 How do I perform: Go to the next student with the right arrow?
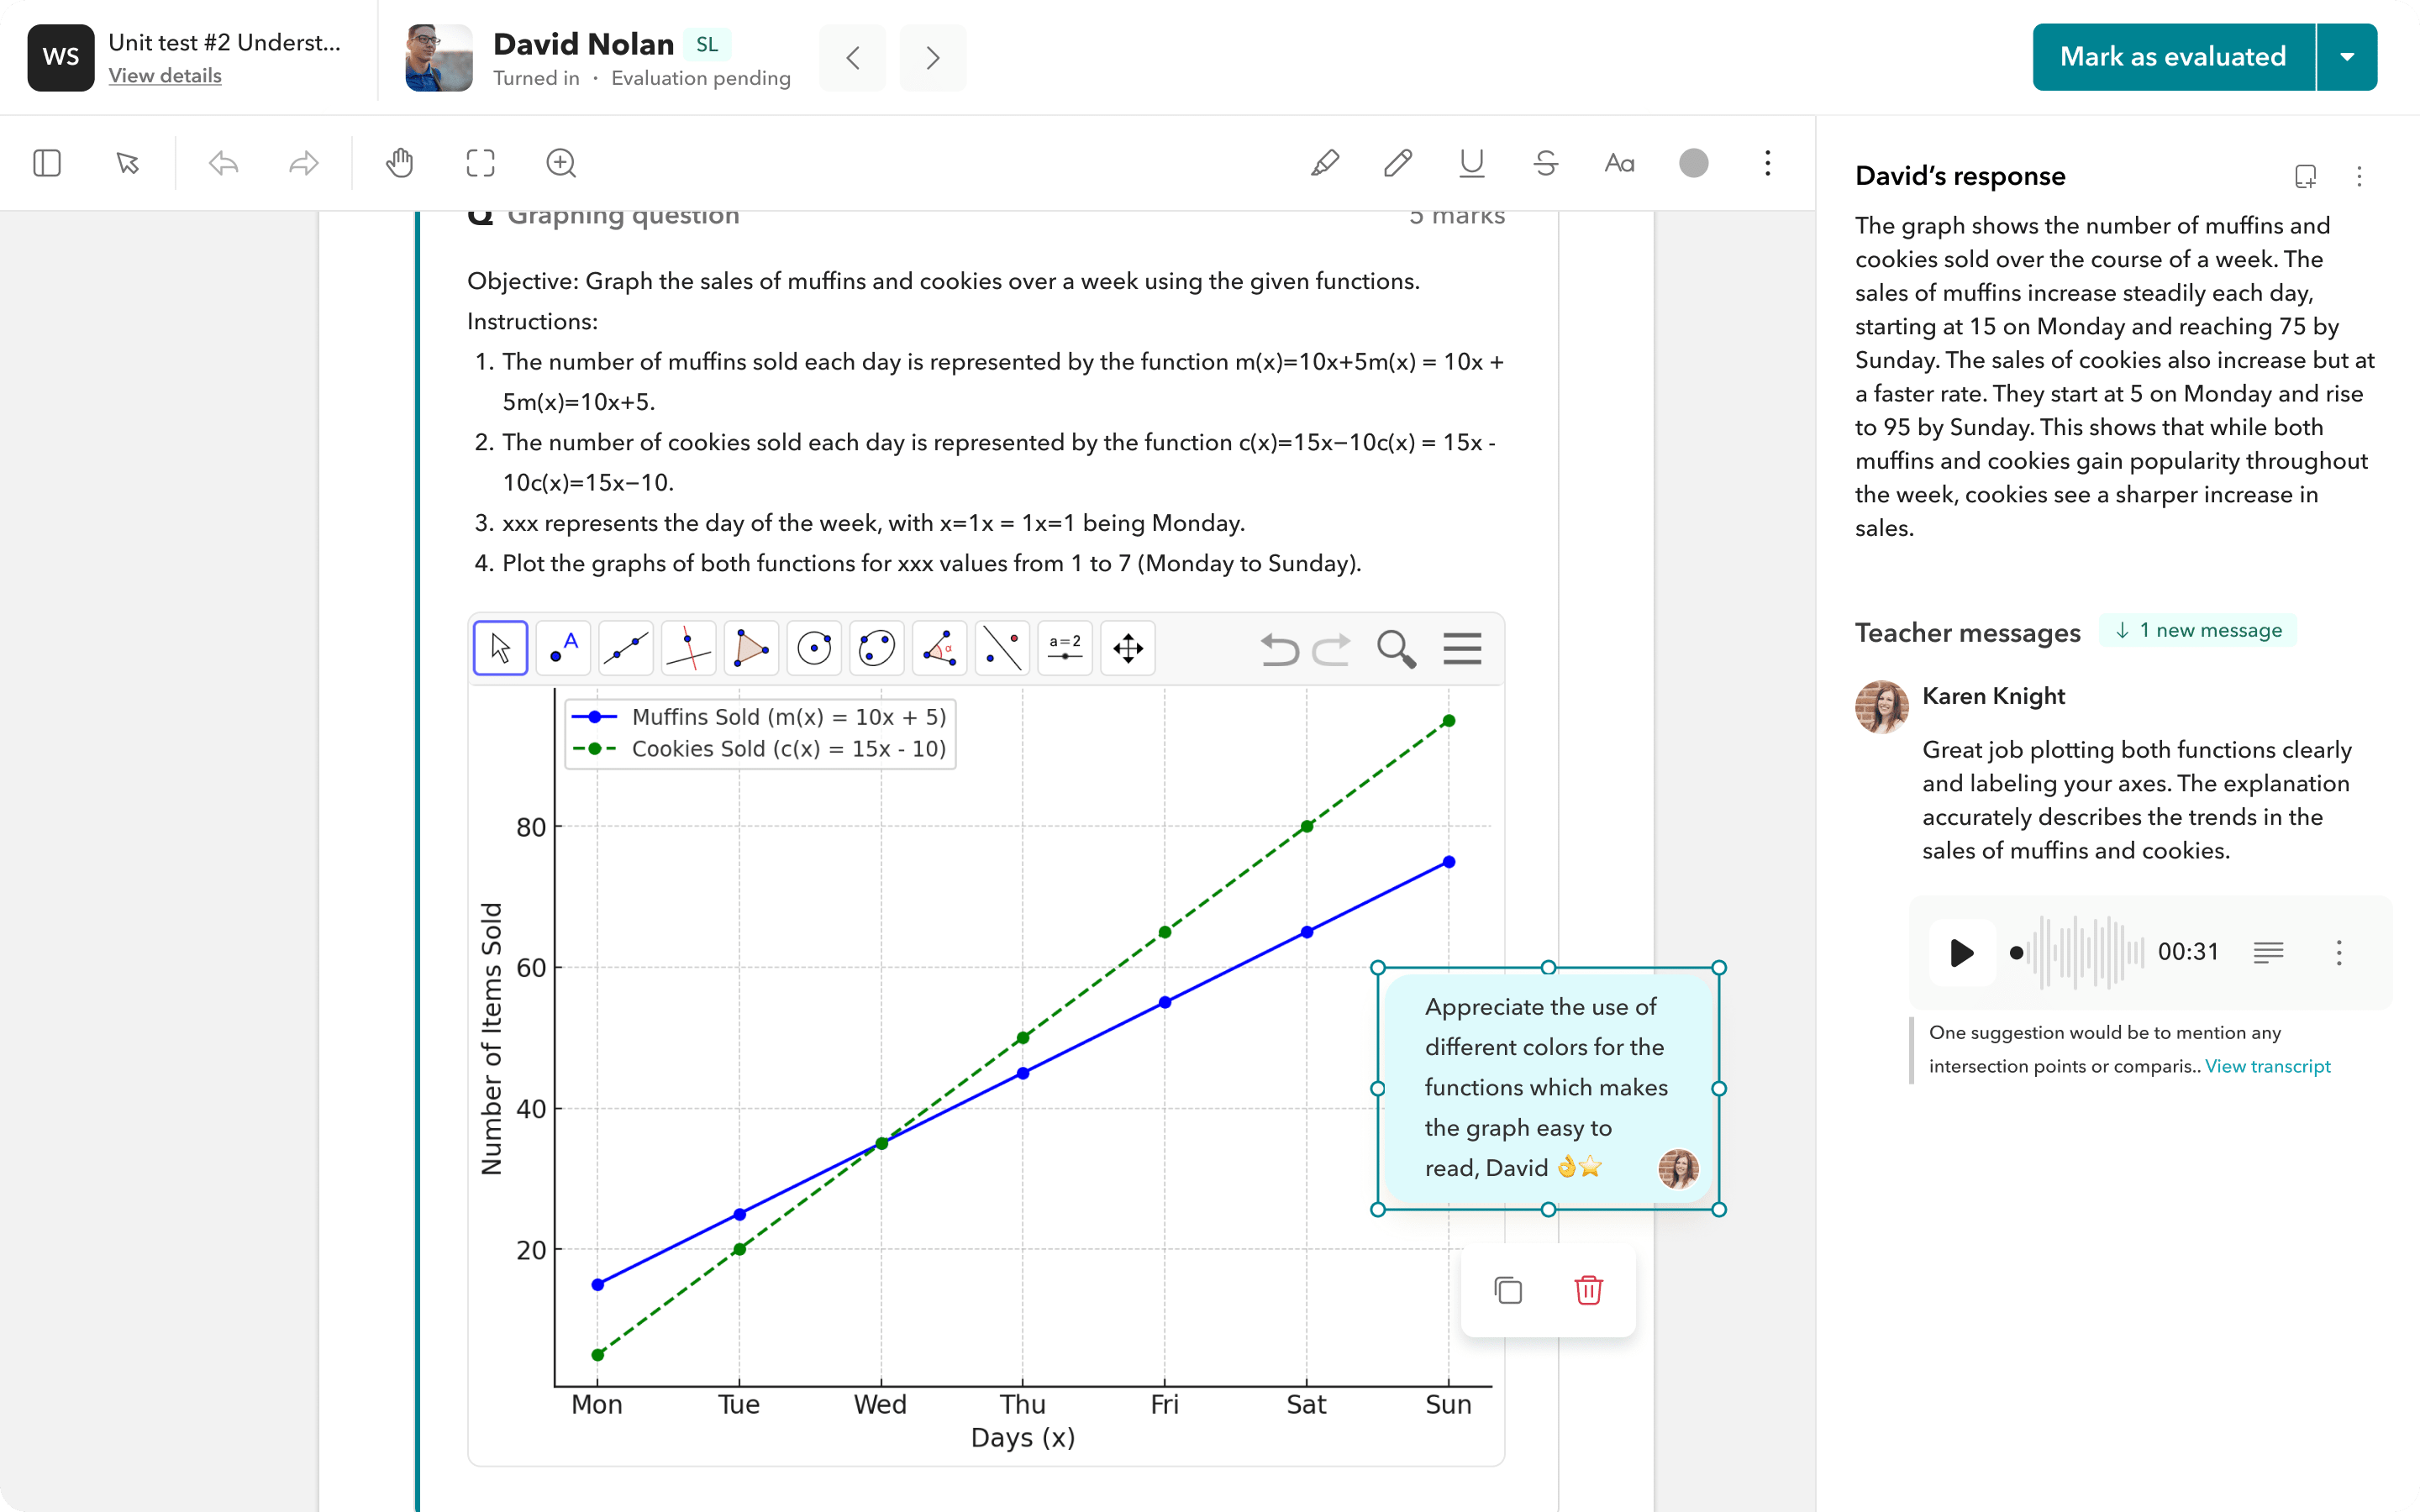point(931,57)
